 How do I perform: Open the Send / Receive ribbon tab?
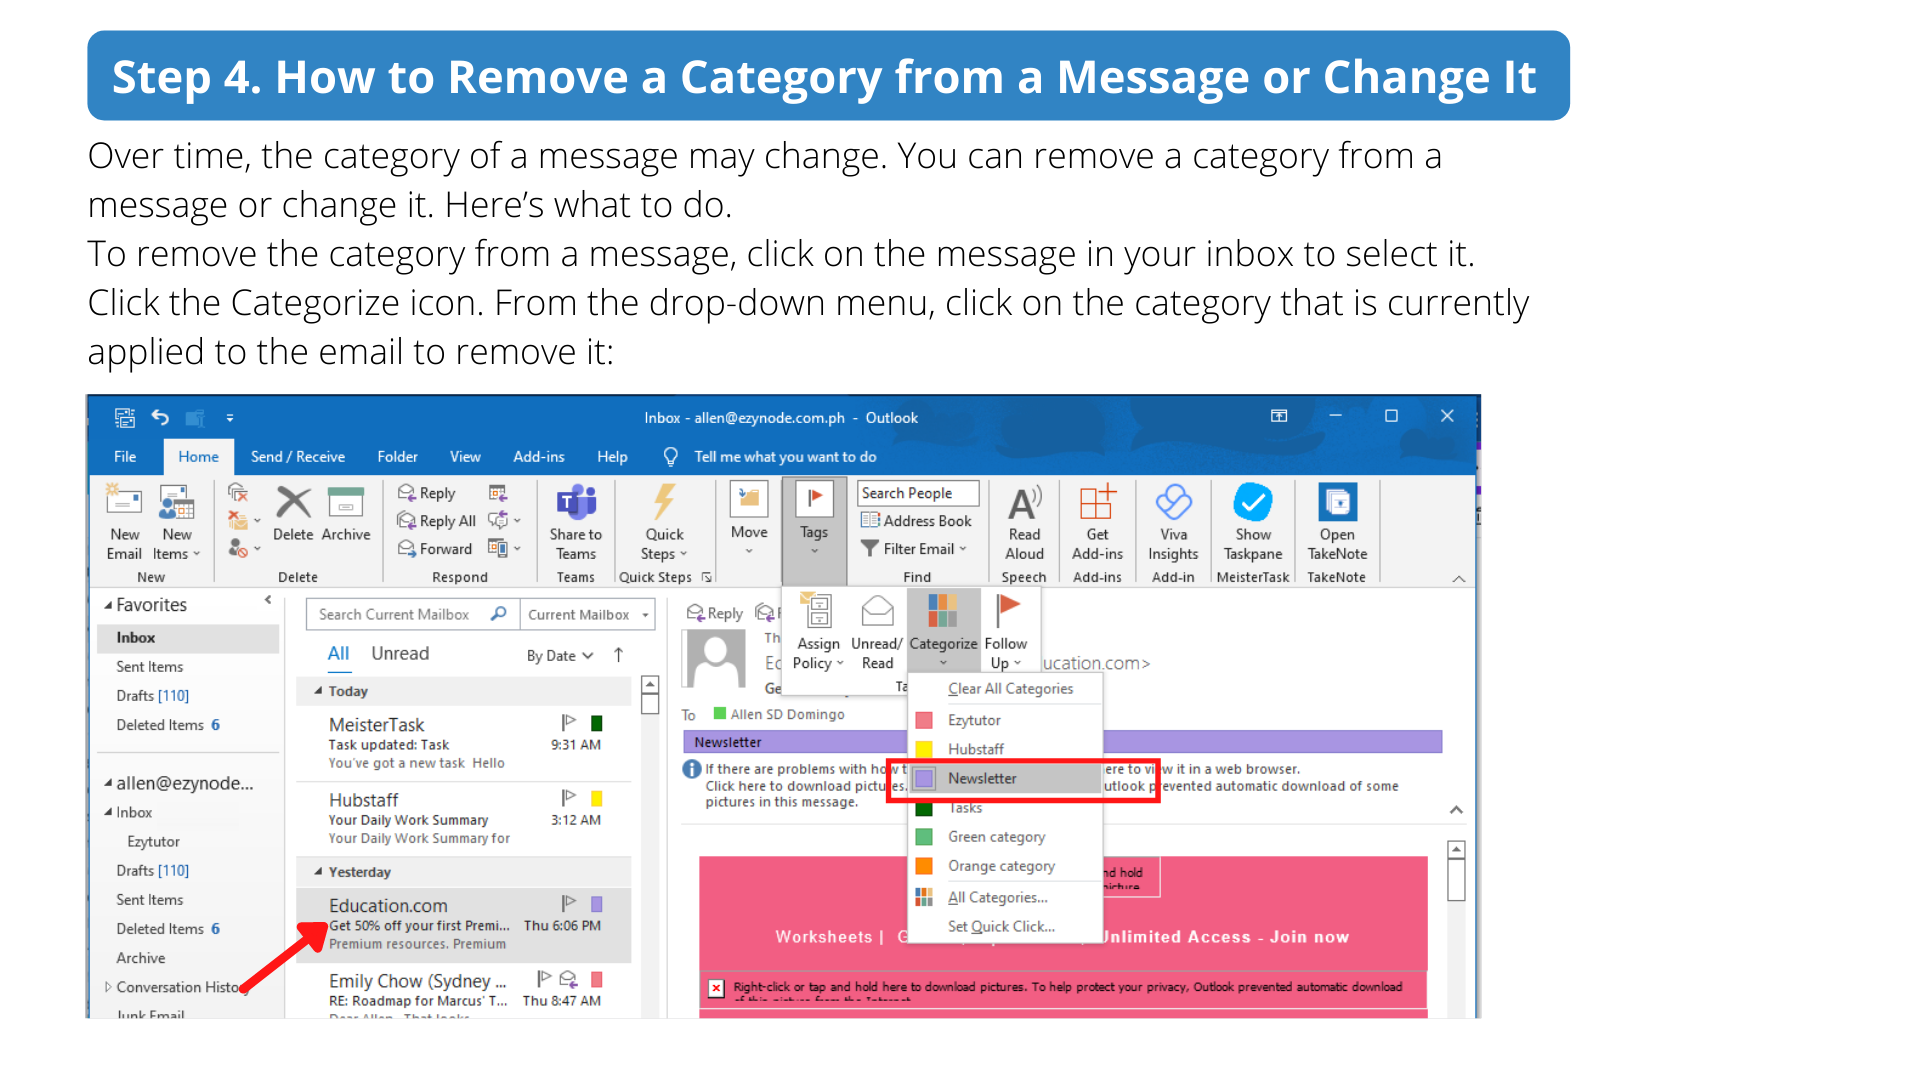[297, 456]
